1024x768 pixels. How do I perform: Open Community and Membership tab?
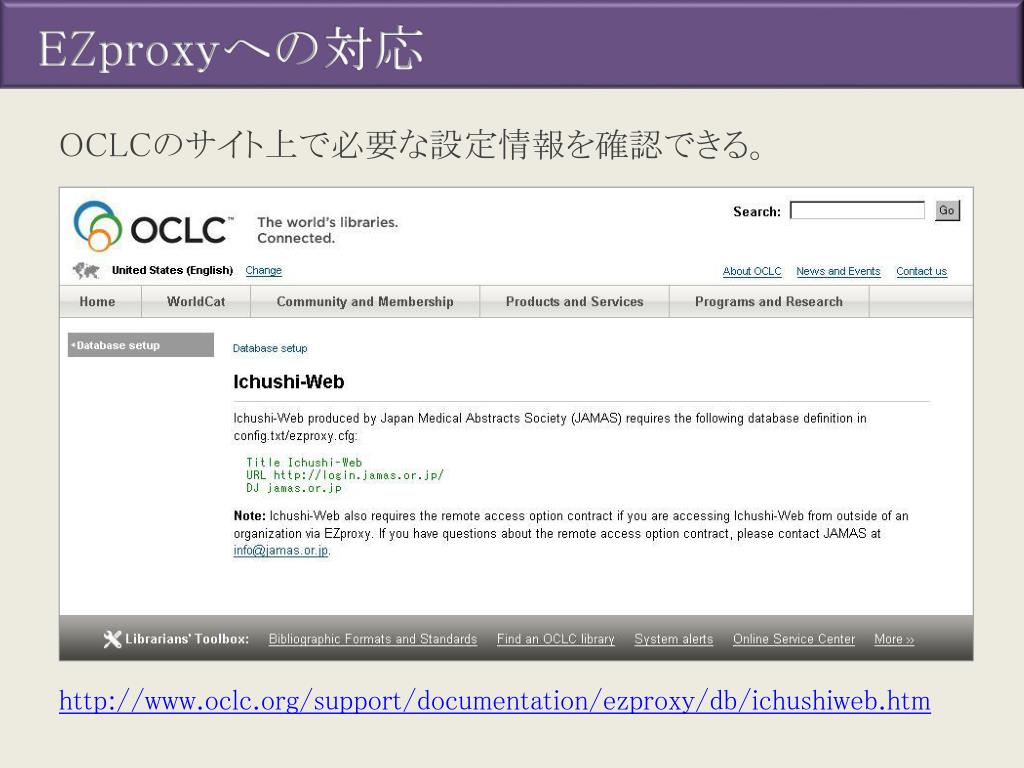point(365,302)
